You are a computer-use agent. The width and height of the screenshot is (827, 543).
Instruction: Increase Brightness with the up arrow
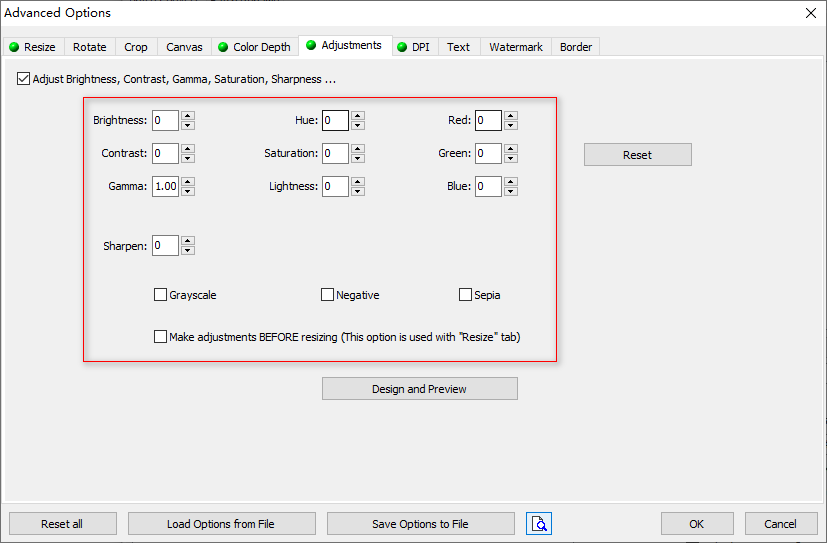pyautogui.click(x=188, y=115)
